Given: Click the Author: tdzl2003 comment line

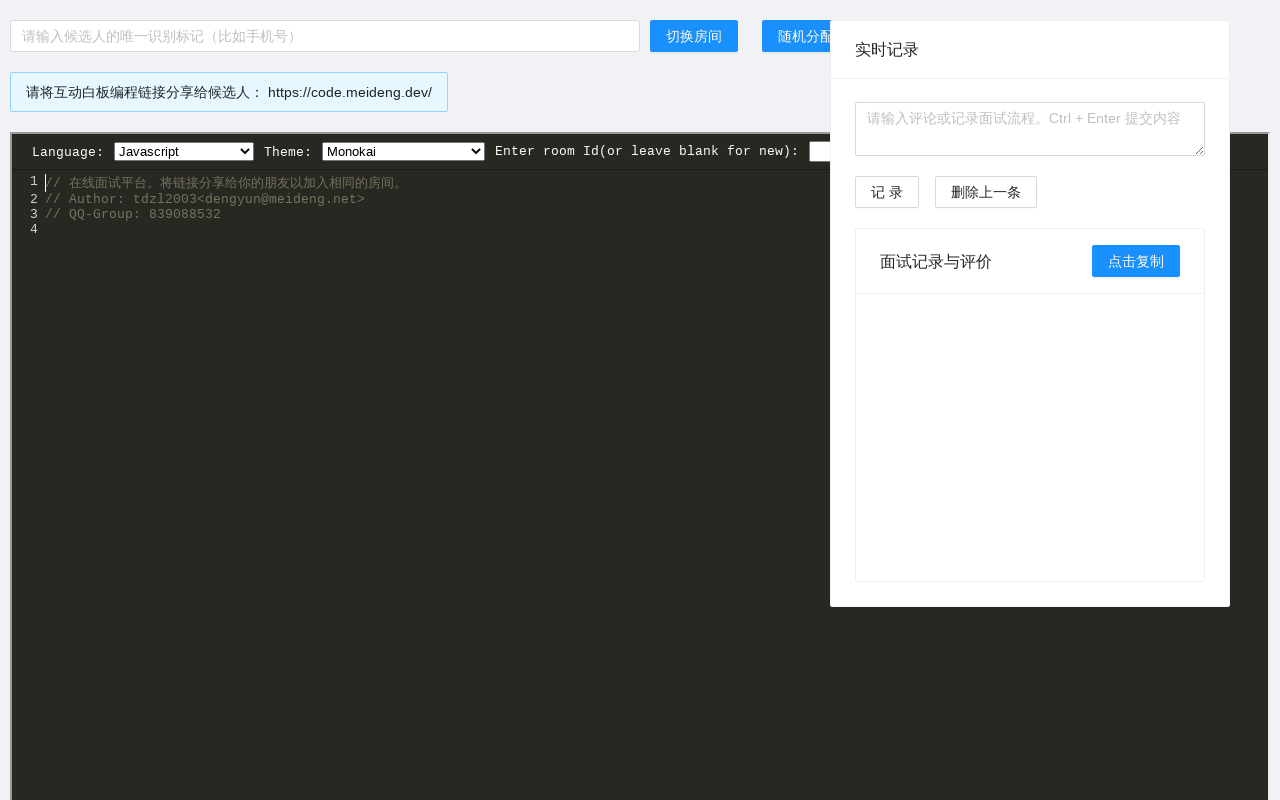Looking at the screenshot, I should (205, 199).
